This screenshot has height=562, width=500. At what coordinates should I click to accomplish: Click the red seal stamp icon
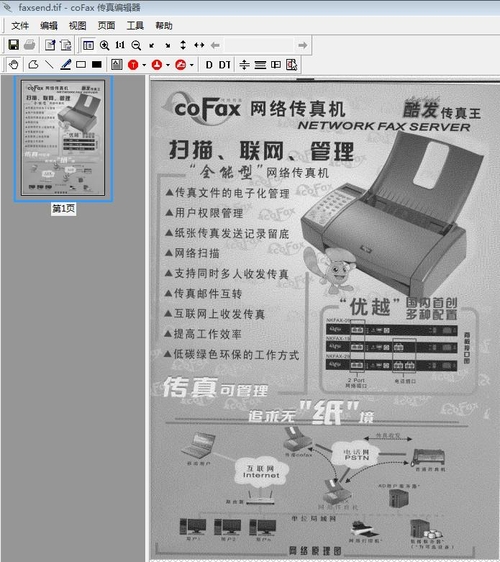(x=157, y=65)
